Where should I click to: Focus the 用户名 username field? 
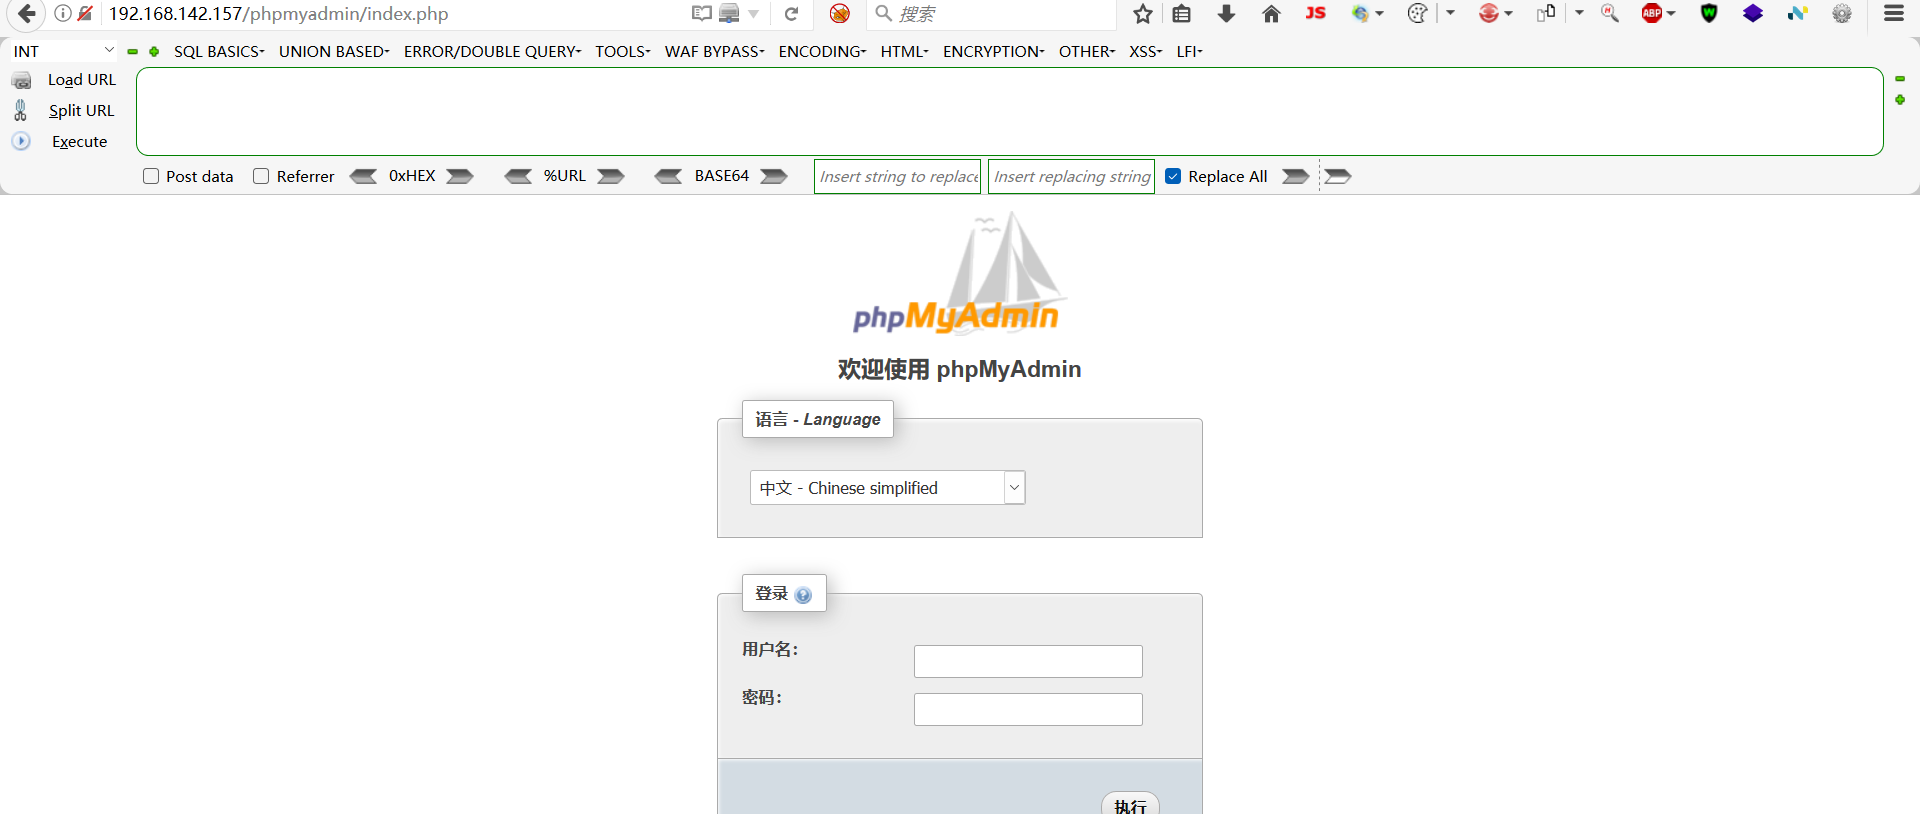[x=1028, y=661]
